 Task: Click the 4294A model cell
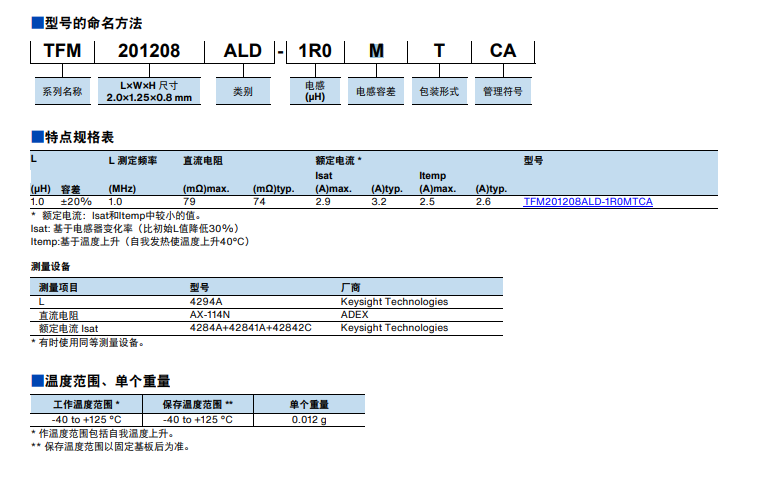(206, 301)
